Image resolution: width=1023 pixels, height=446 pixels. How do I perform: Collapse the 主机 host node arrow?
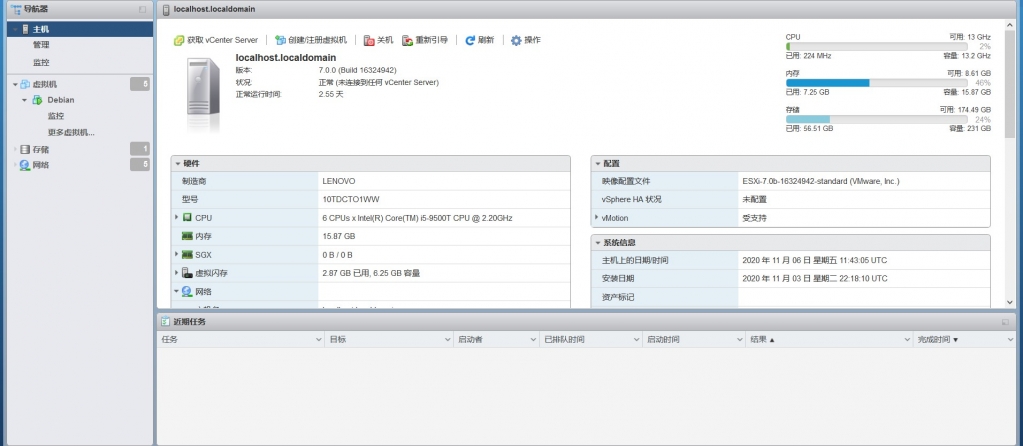(16, 29)
